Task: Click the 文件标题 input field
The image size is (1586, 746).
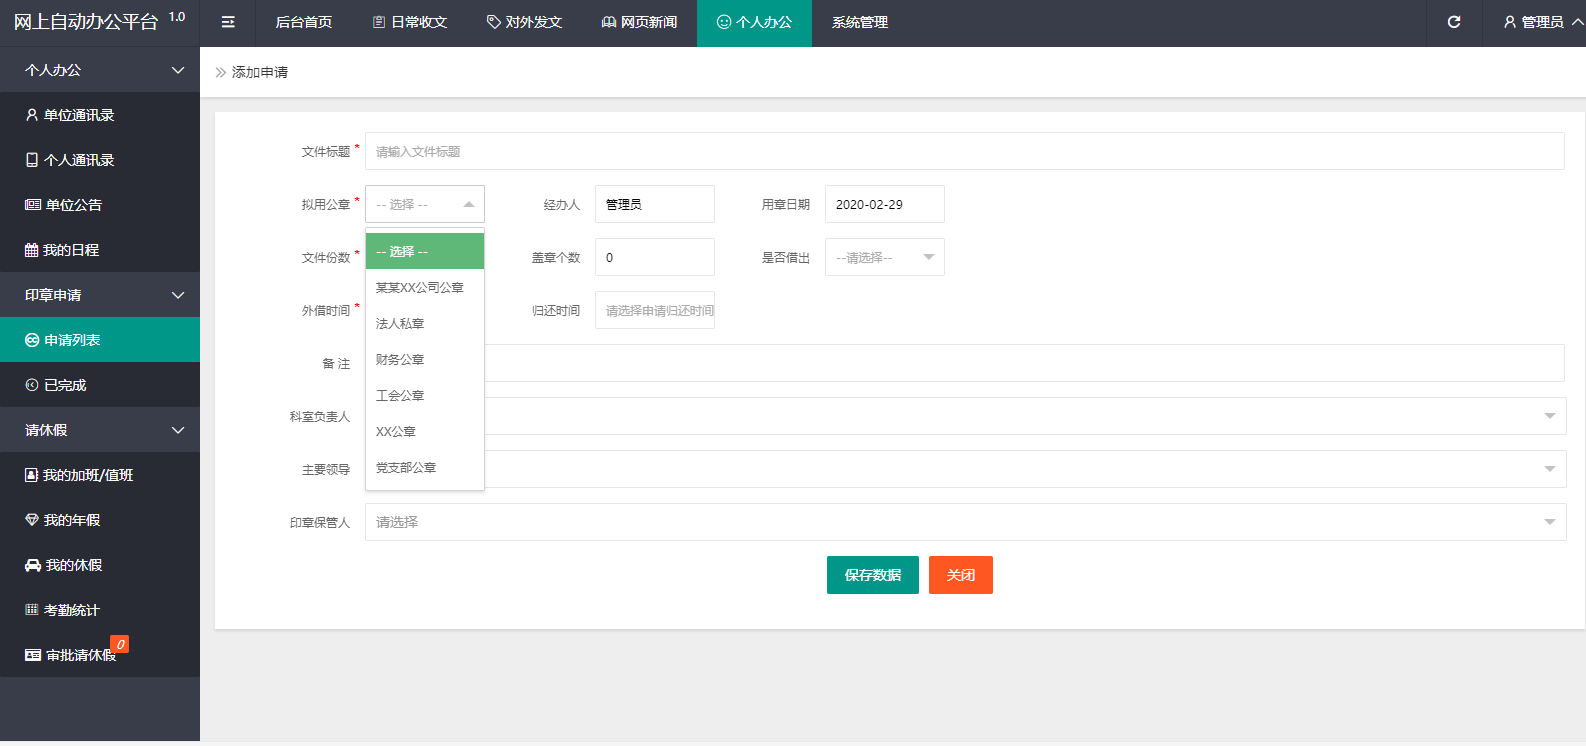Action: pos(964,151)
